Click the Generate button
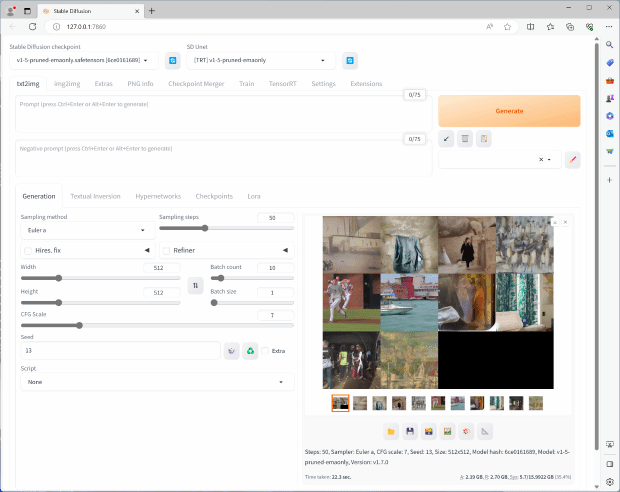This screenshot has height=492, width=620. (509, 111)
